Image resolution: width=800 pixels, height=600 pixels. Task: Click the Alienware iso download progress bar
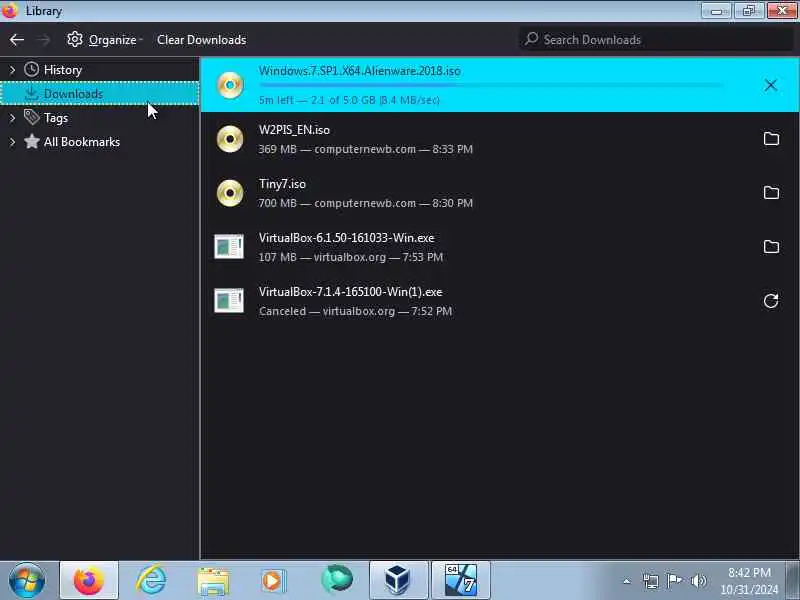490,85
